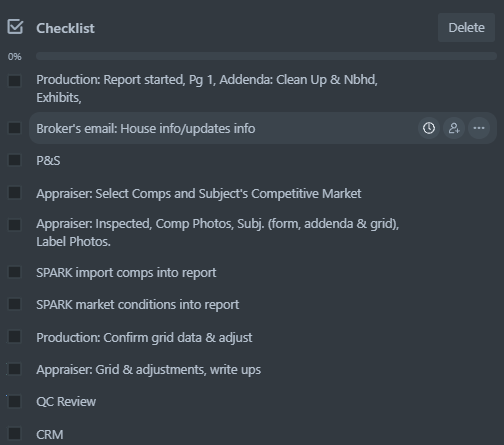Check the CRM checkbox
This screenshot has height=445, width=504.
(14, 434)
